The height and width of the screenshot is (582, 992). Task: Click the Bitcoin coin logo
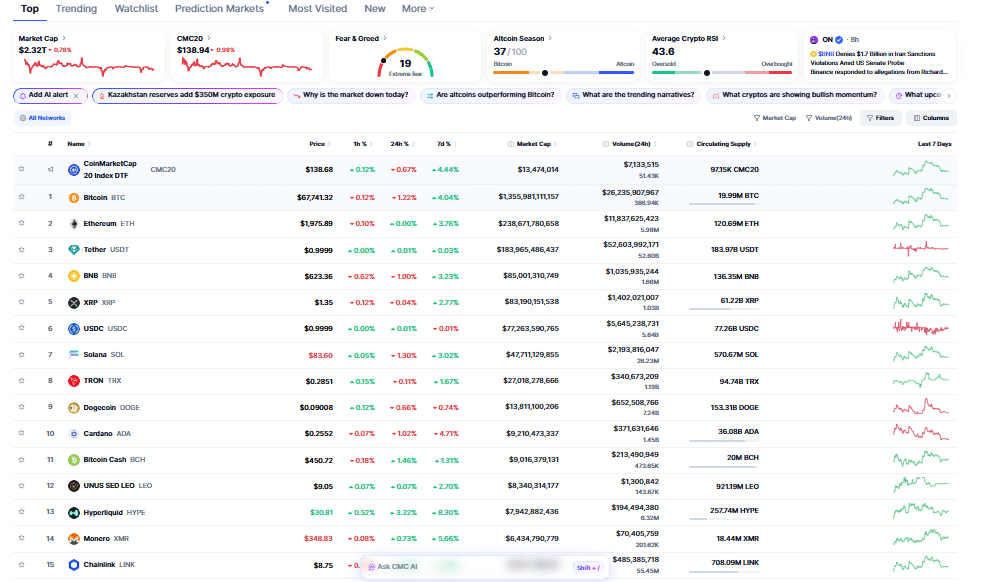tap(74, 197)
